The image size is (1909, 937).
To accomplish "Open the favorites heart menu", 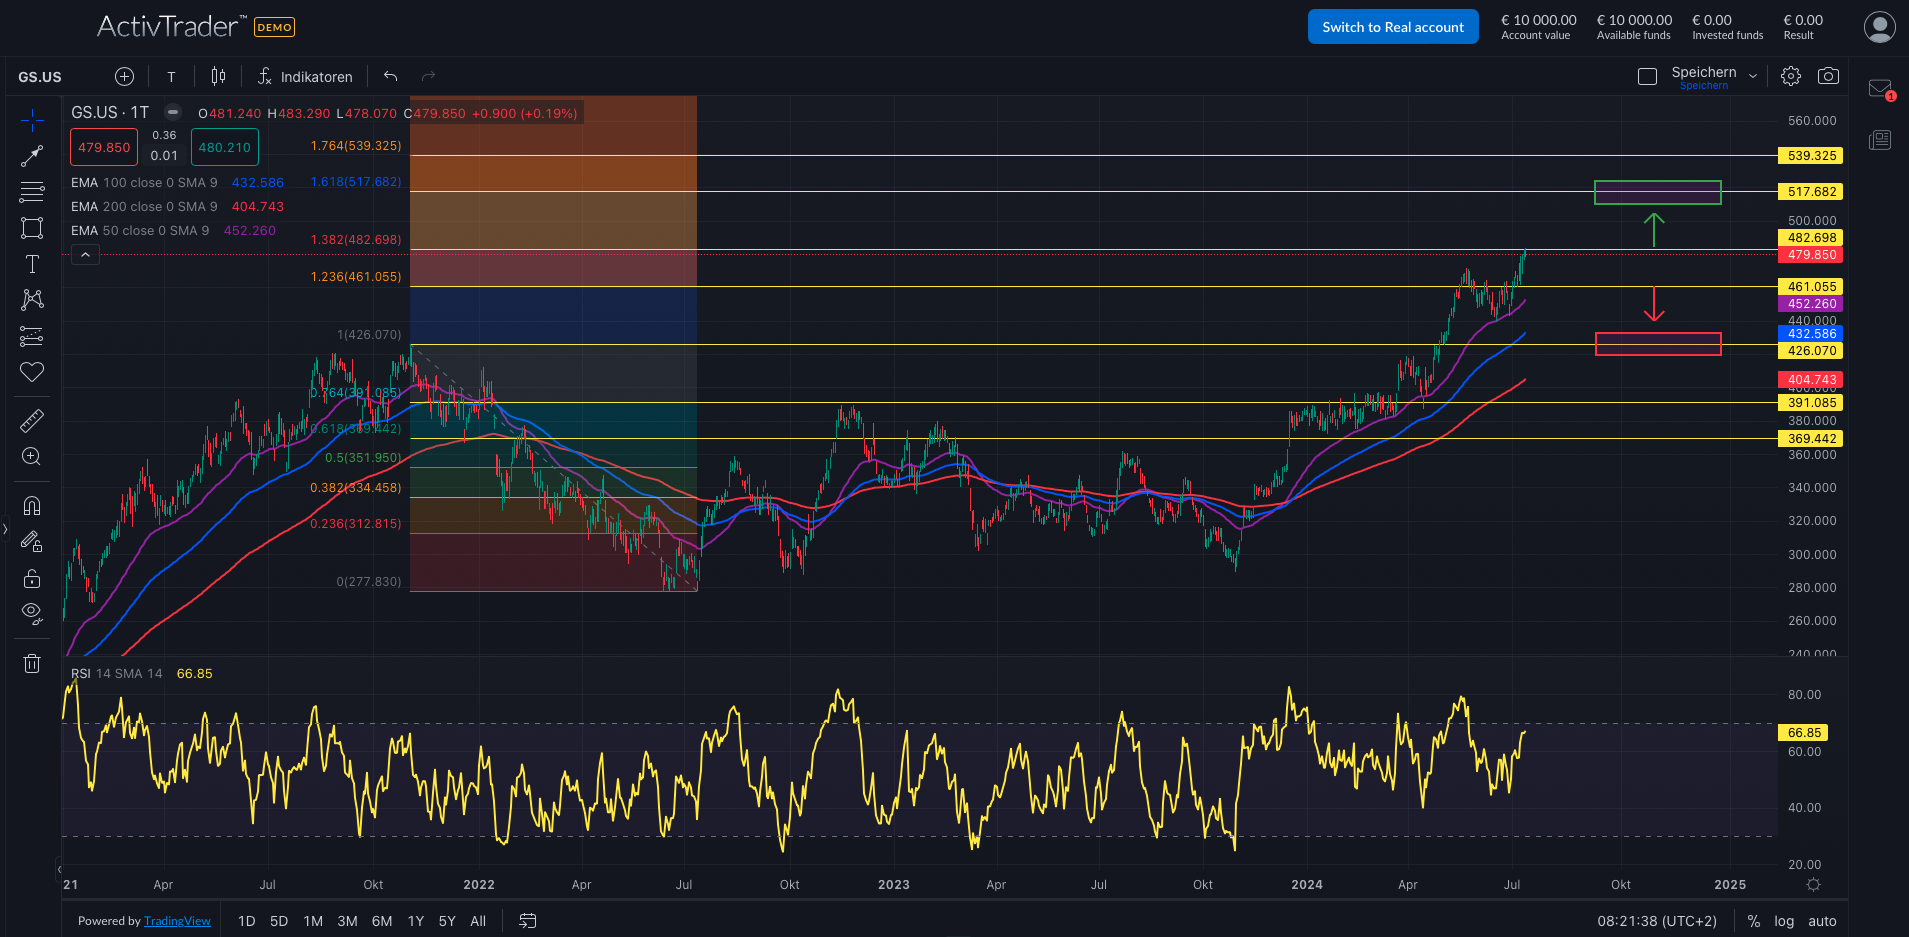I will [x=32, y=372].
